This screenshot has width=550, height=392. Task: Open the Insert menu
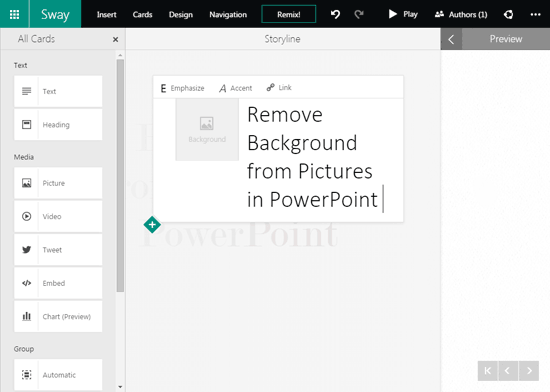106,15
